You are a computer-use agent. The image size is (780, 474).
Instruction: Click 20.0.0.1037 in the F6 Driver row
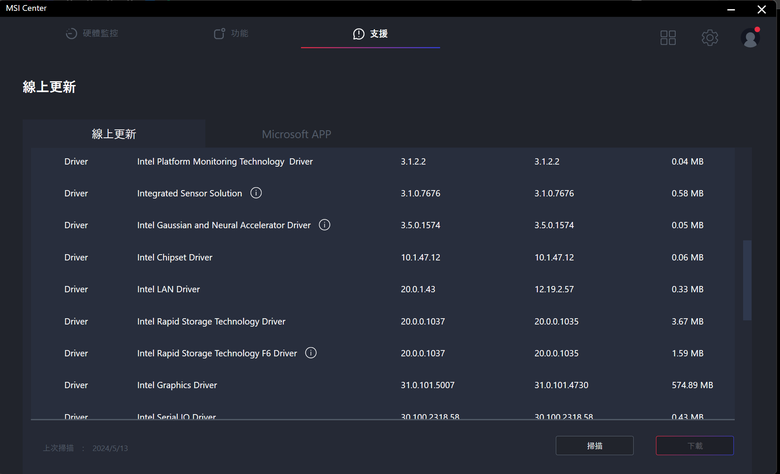click(x=423, y=354)
